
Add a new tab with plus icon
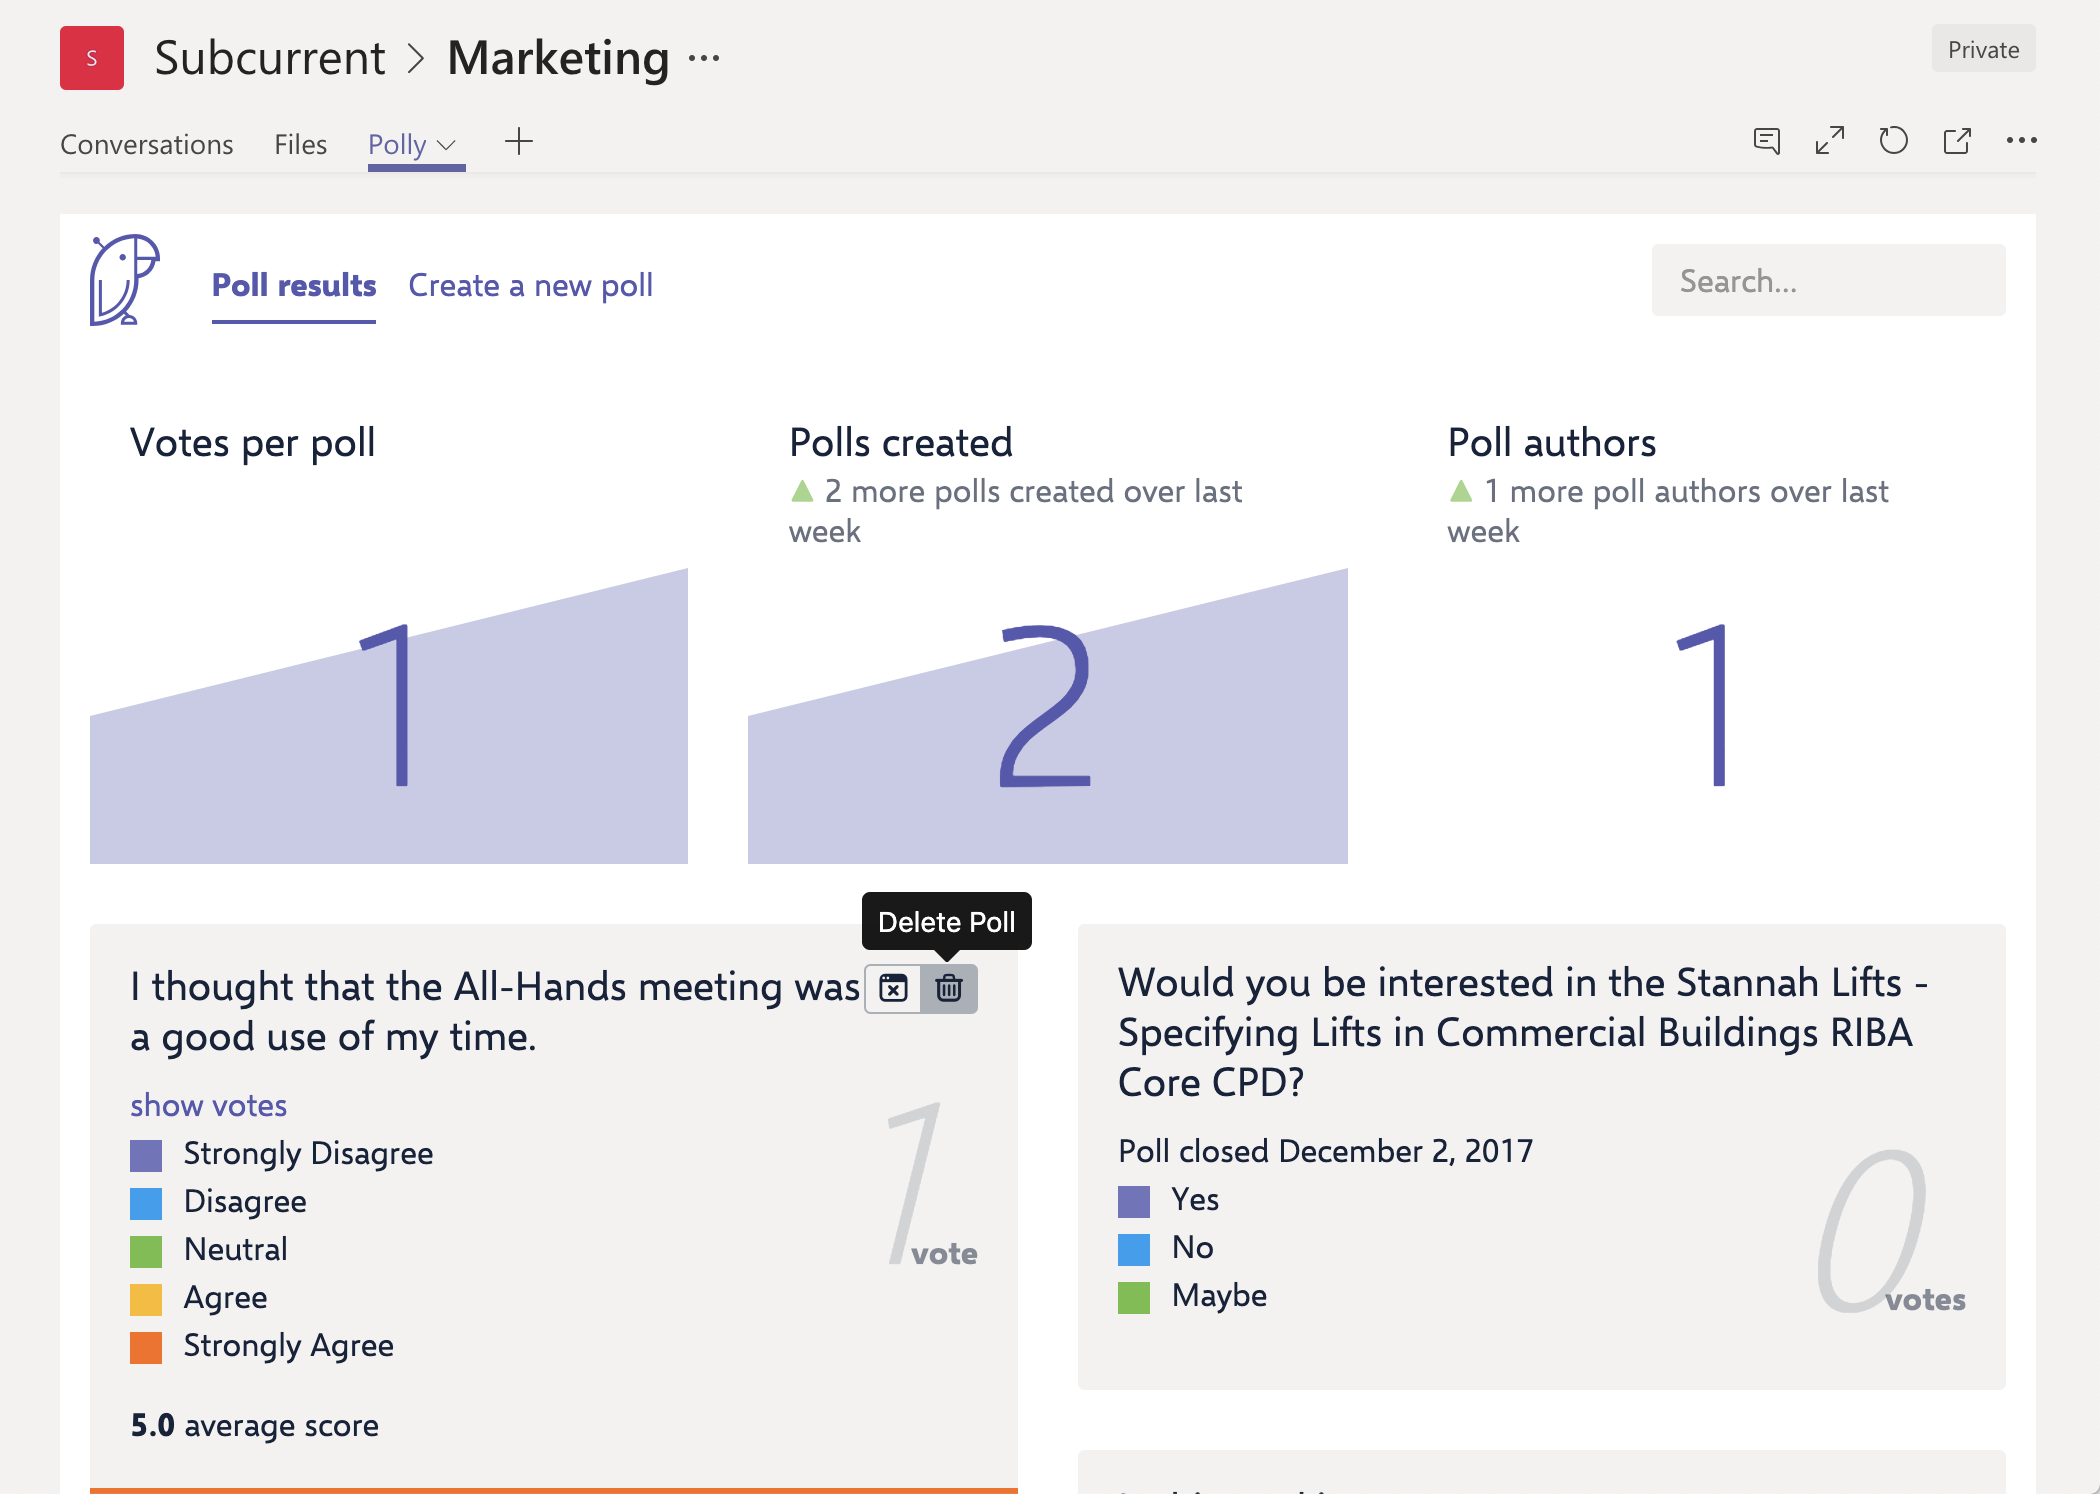pos(519,141)
